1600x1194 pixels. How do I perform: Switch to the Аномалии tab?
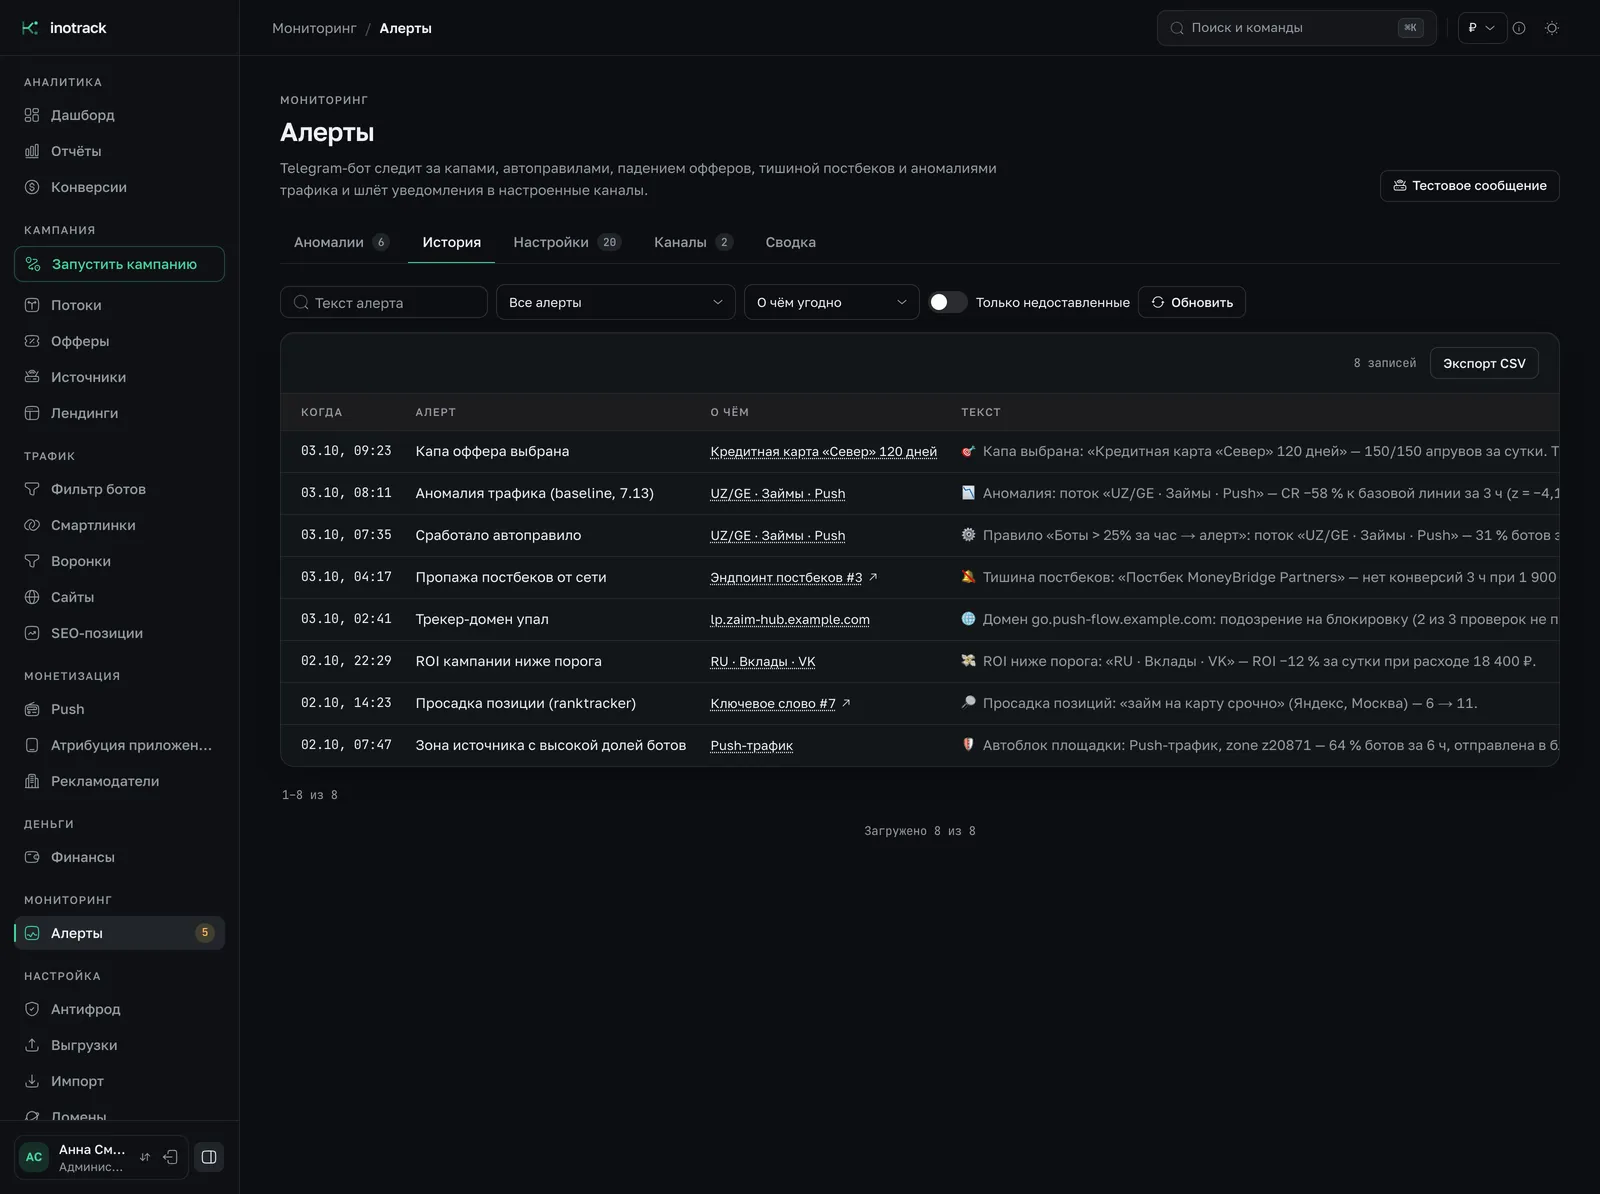click(x=341, y=242)
